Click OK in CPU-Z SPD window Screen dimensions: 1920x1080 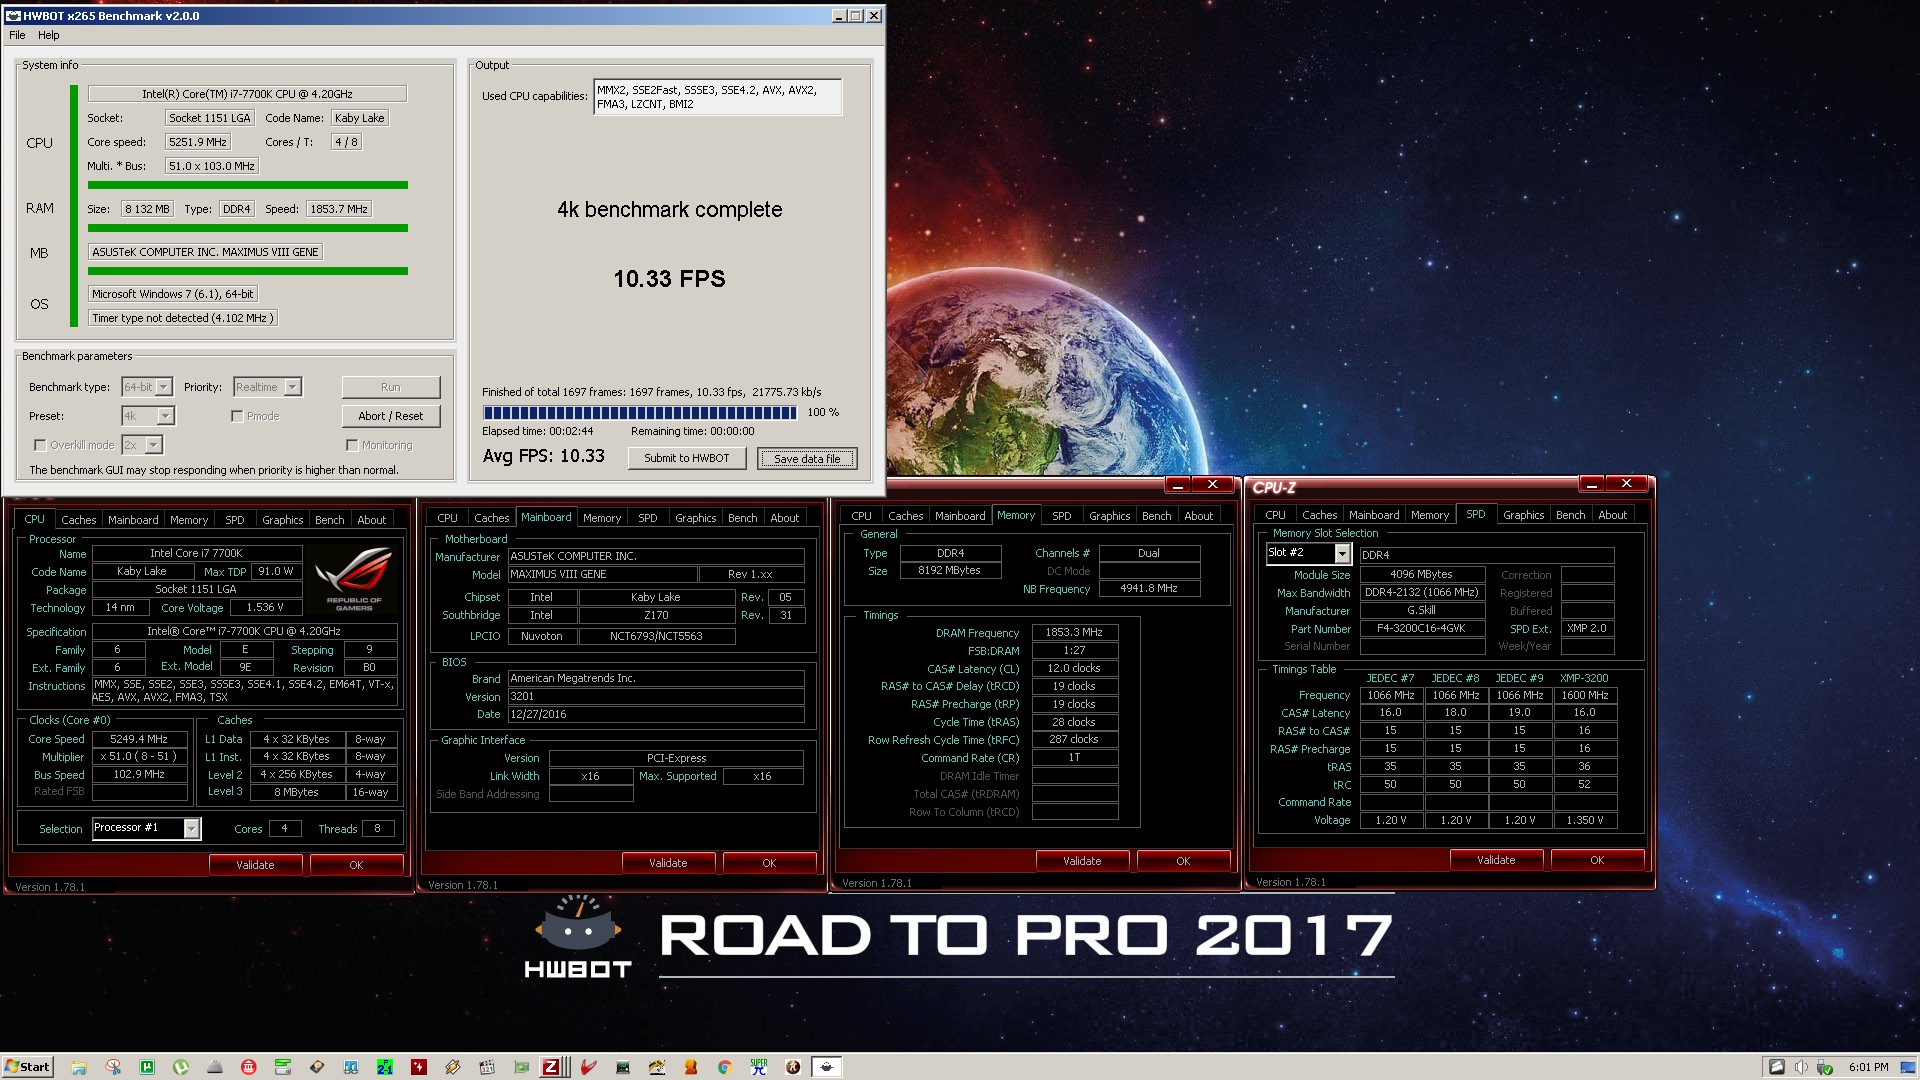pyautogui.click(x=1597, y=860)
